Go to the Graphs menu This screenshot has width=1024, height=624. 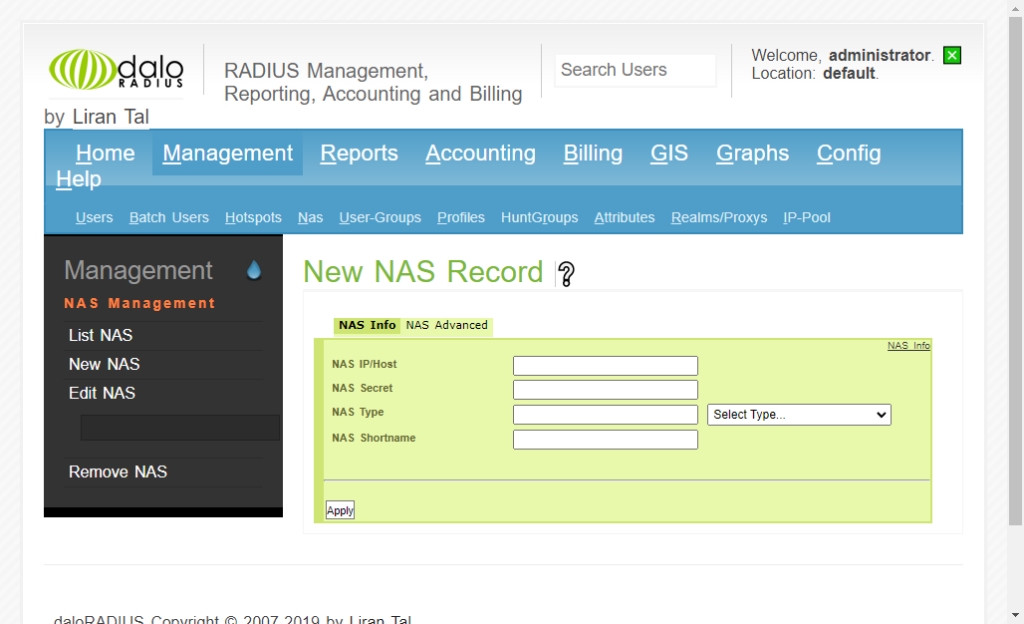(752, 153)
